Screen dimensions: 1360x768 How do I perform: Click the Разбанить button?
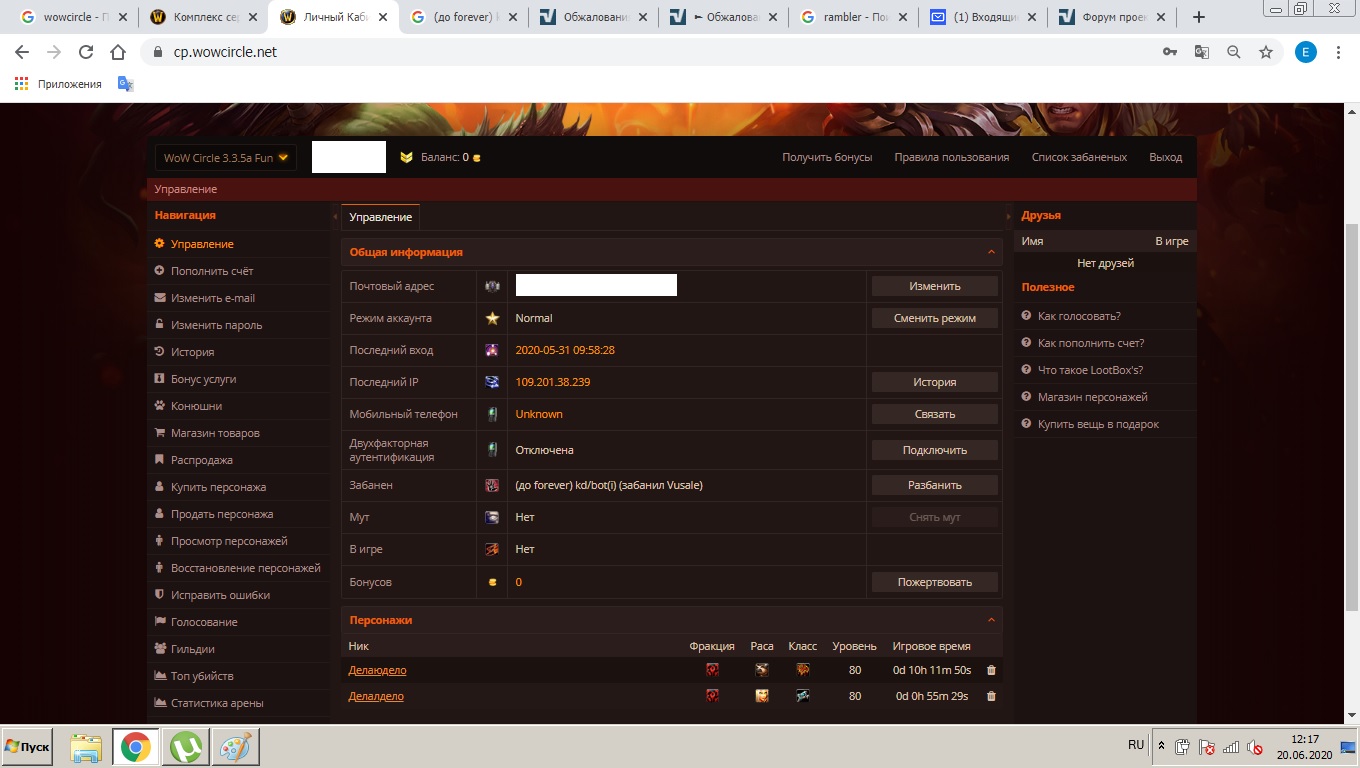[x=934, y=485]
